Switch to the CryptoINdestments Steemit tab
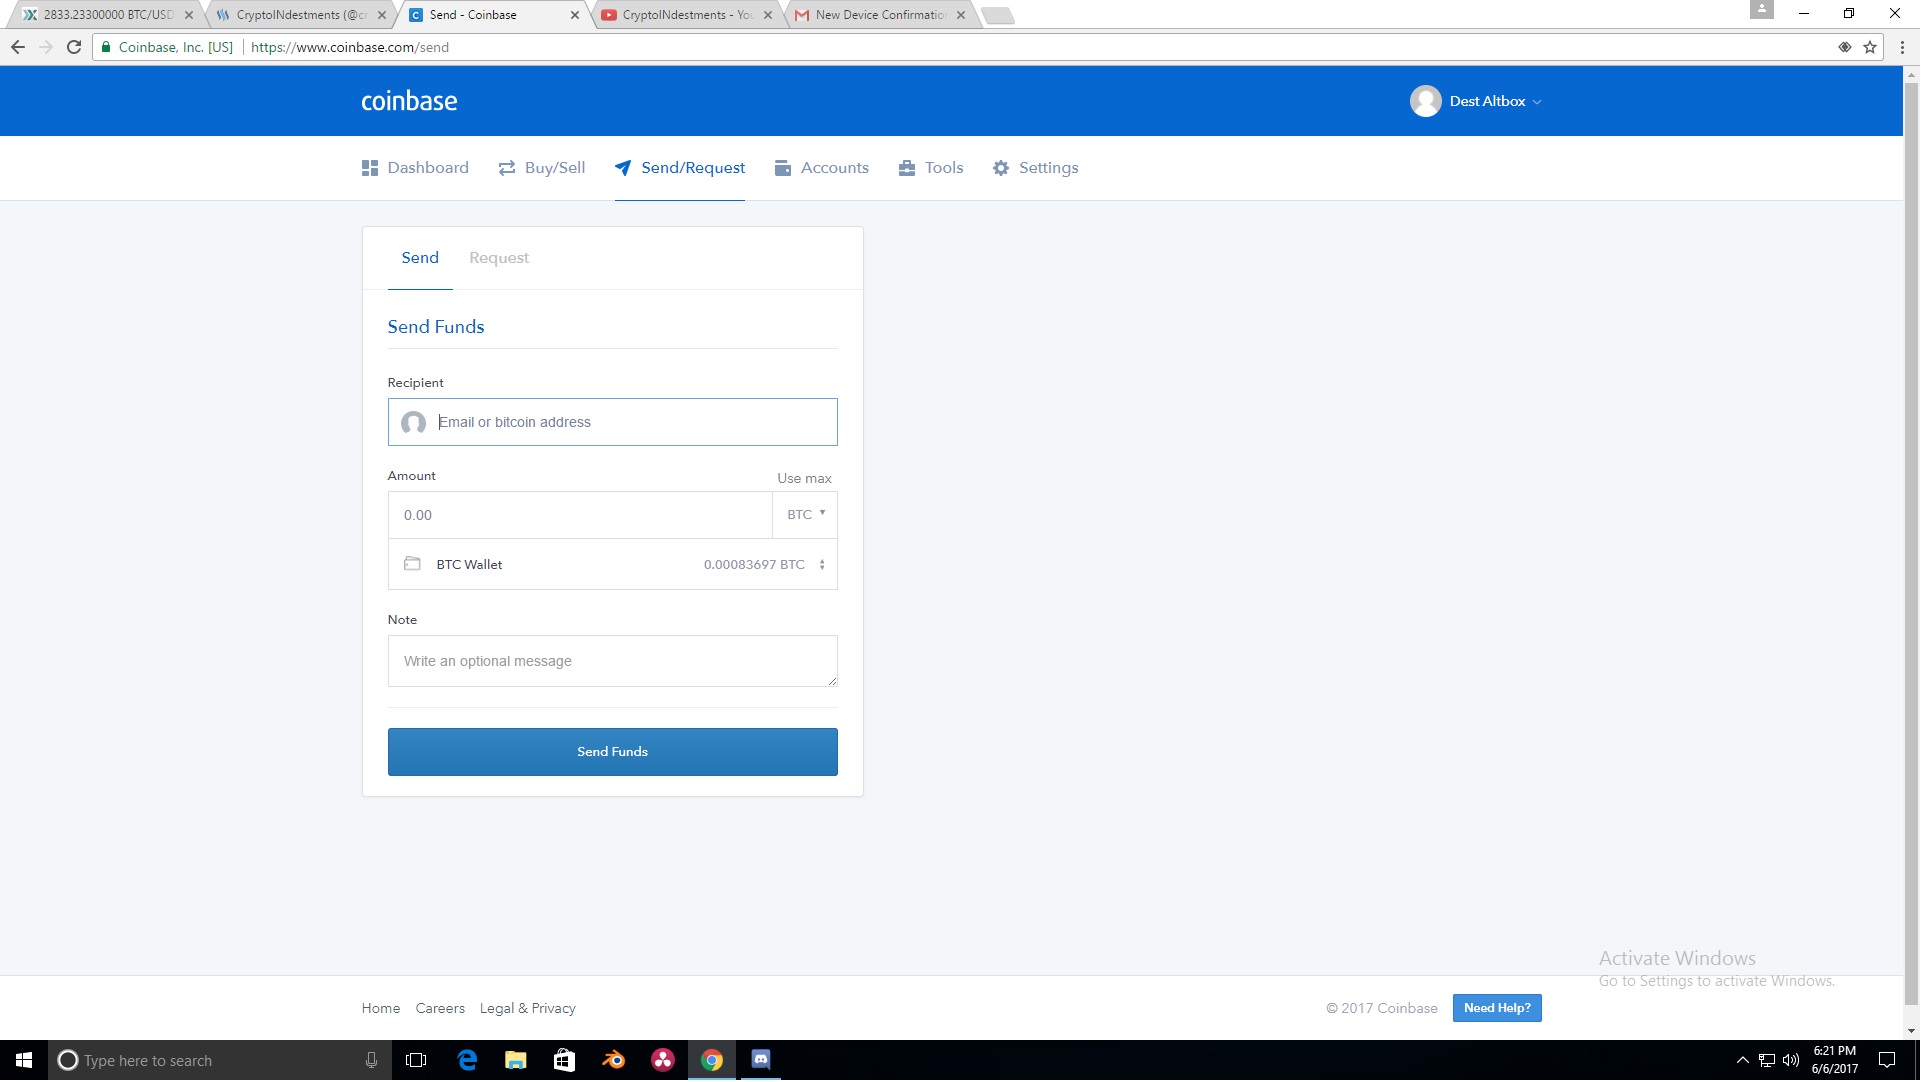The height and width of the screenshot is (1082, 1922). click(x=300, y=15)
